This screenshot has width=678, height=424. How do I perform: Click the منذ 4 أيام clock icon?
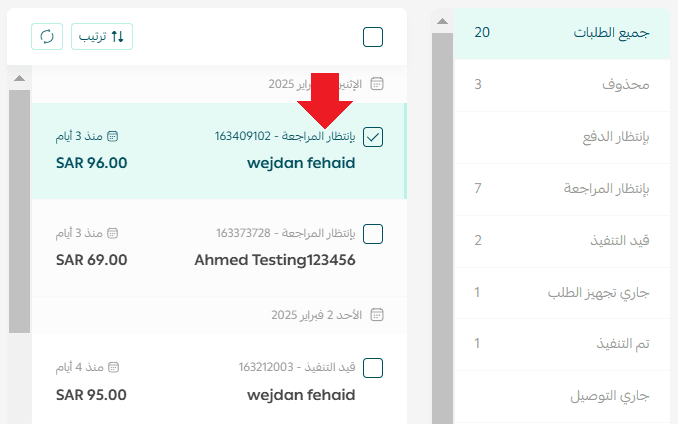tap(113, 367)
